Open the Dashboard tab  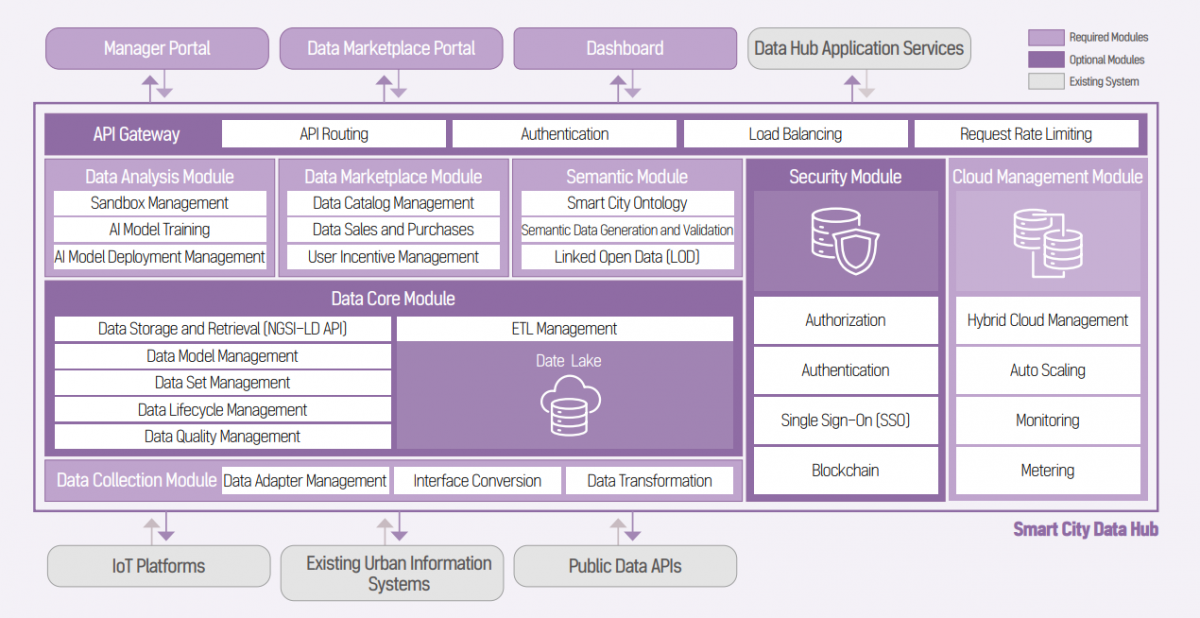tap(625, 47)
